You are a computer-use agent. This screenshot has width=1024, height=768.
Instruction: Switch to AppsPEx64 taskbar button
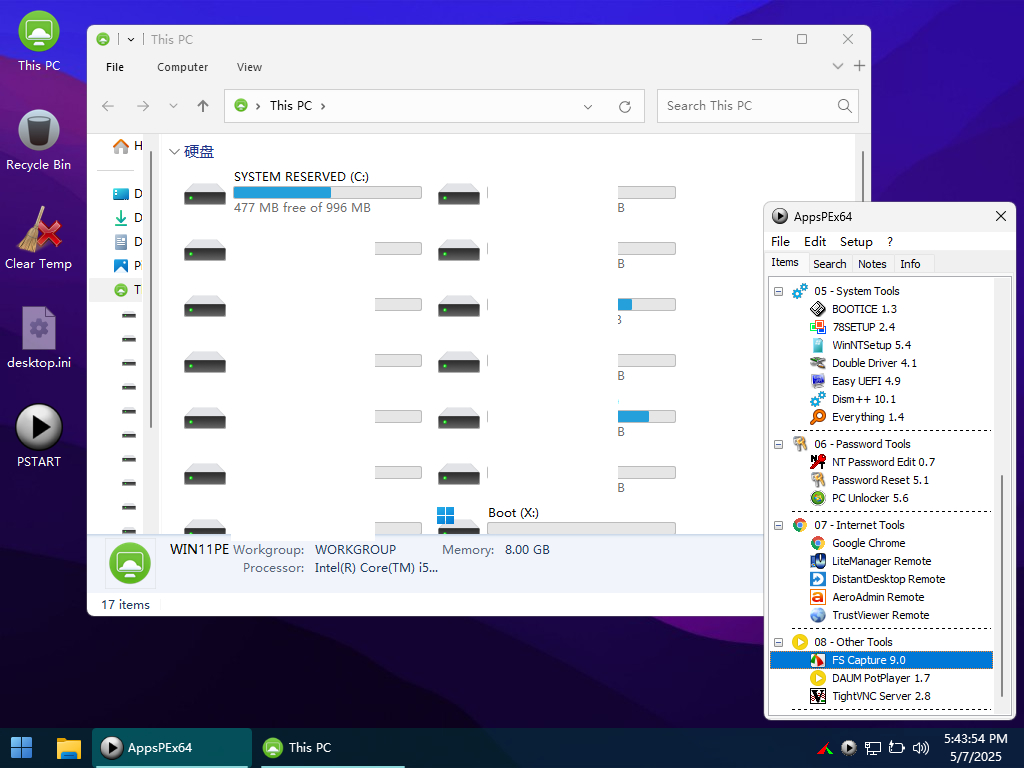172,748
